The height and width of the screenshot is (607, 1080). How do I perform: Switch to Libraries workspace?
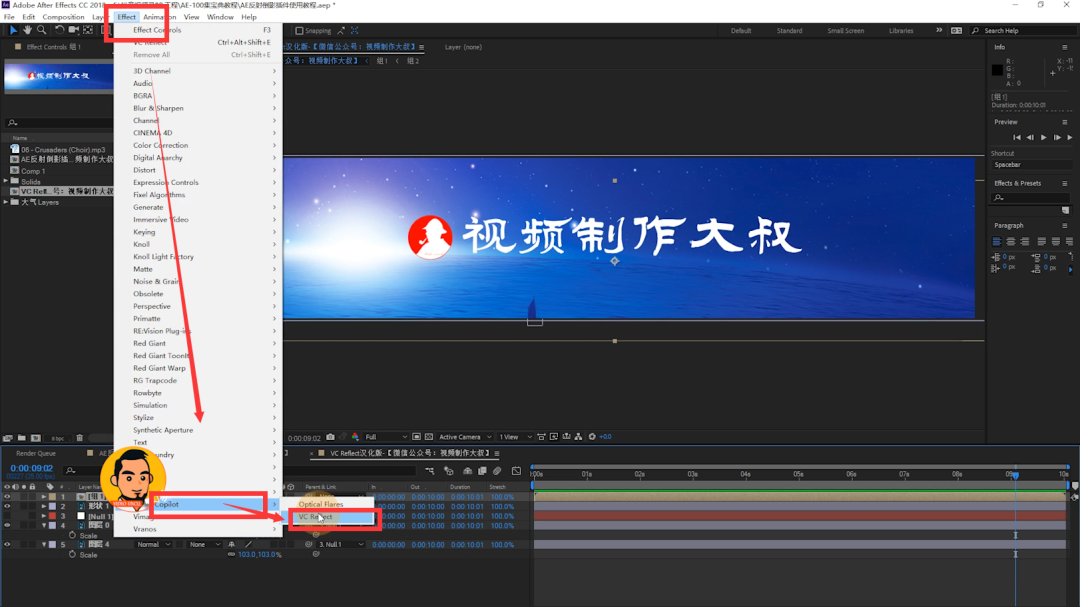[901, 31]
